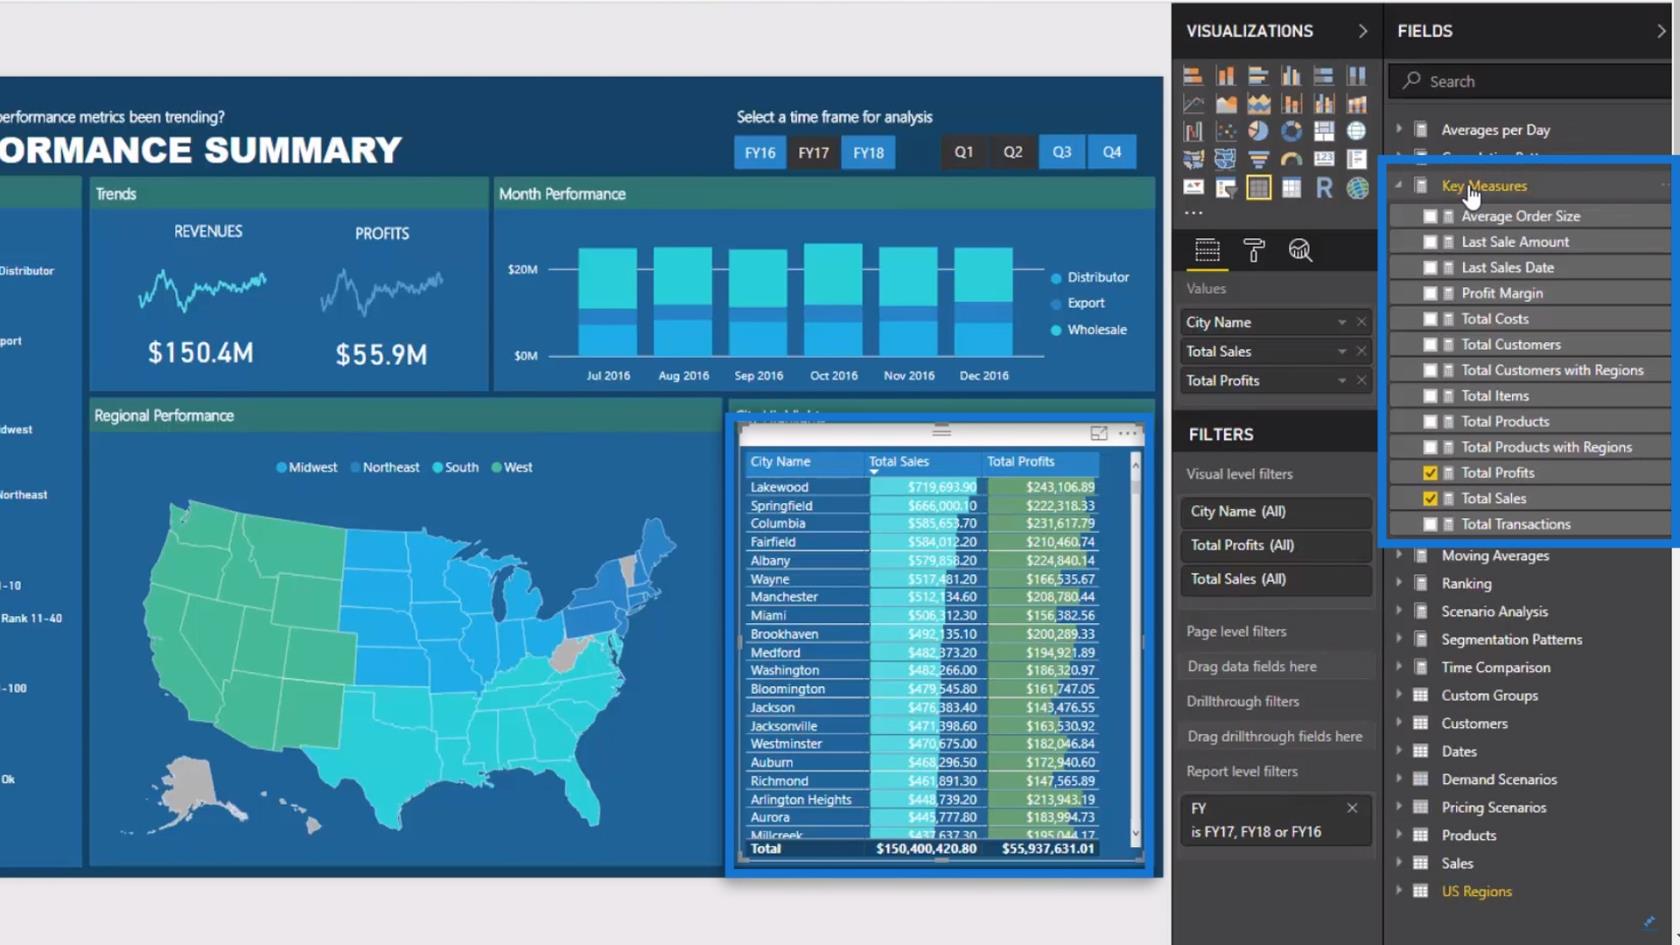Select the Clustered column chart visualization
Viewport: 1680px width, 945px height.
tap(1291, 76)
